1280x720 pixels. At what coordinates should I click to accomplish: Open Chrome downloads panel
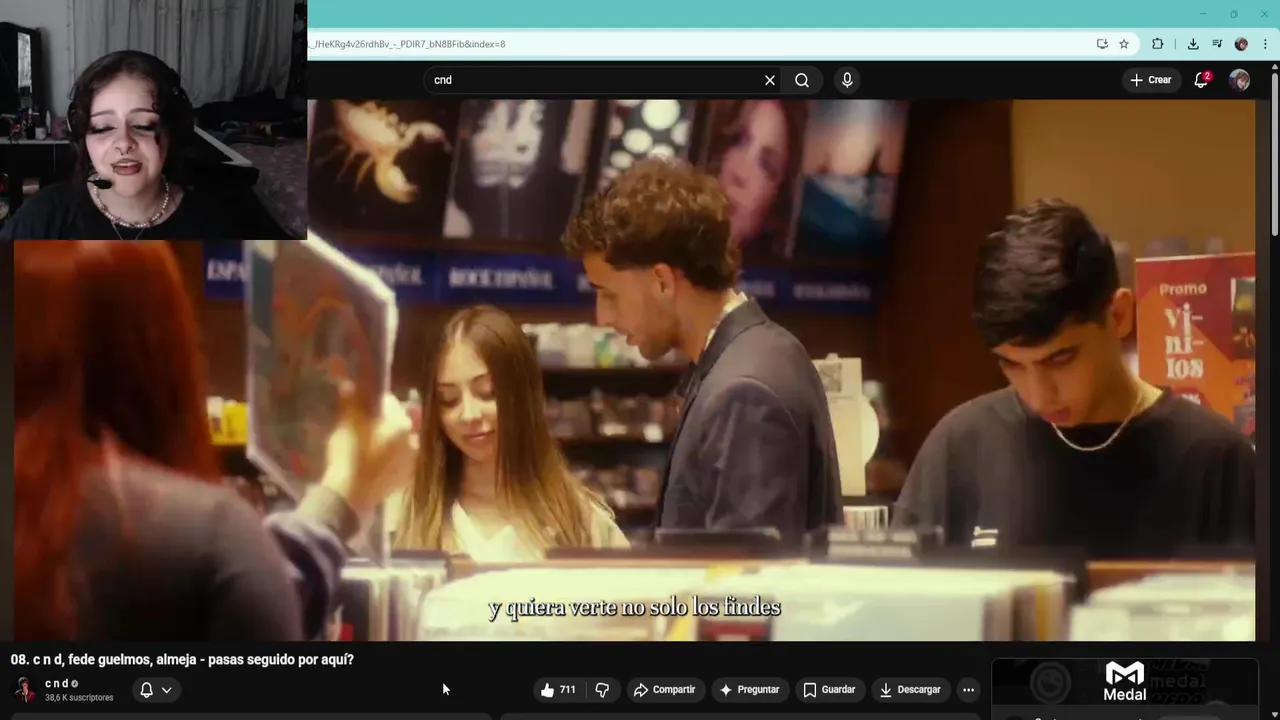point(1193,44)
